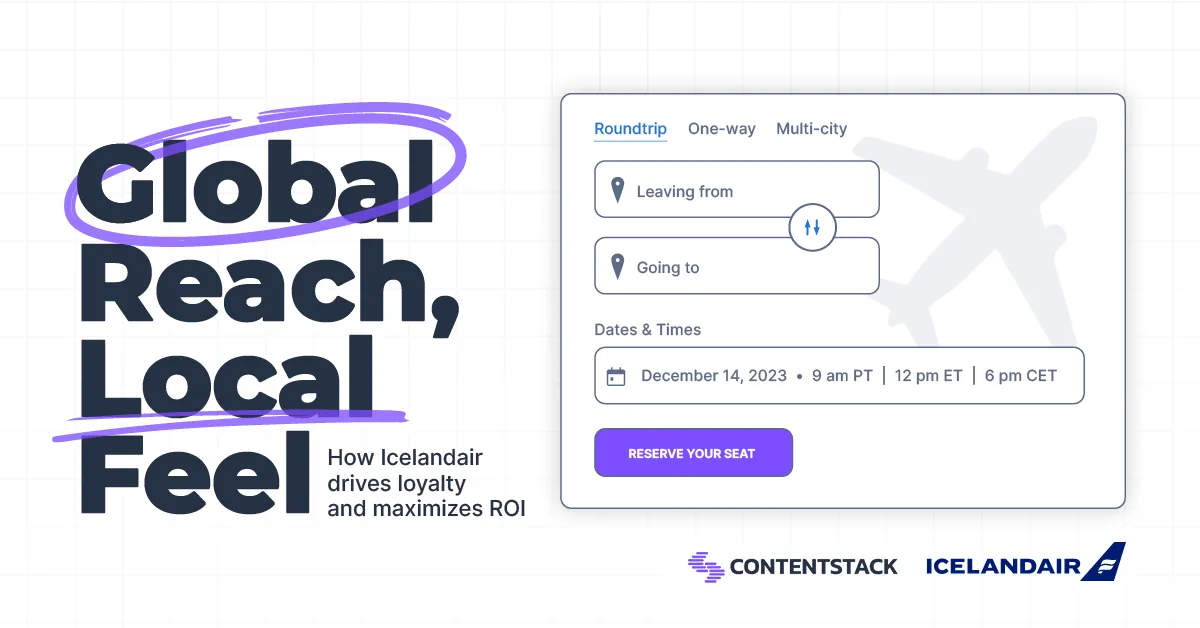This screenshot has height=628, width=1200.
Task: Choose the 9 am PT time
Action: (842, 376)
